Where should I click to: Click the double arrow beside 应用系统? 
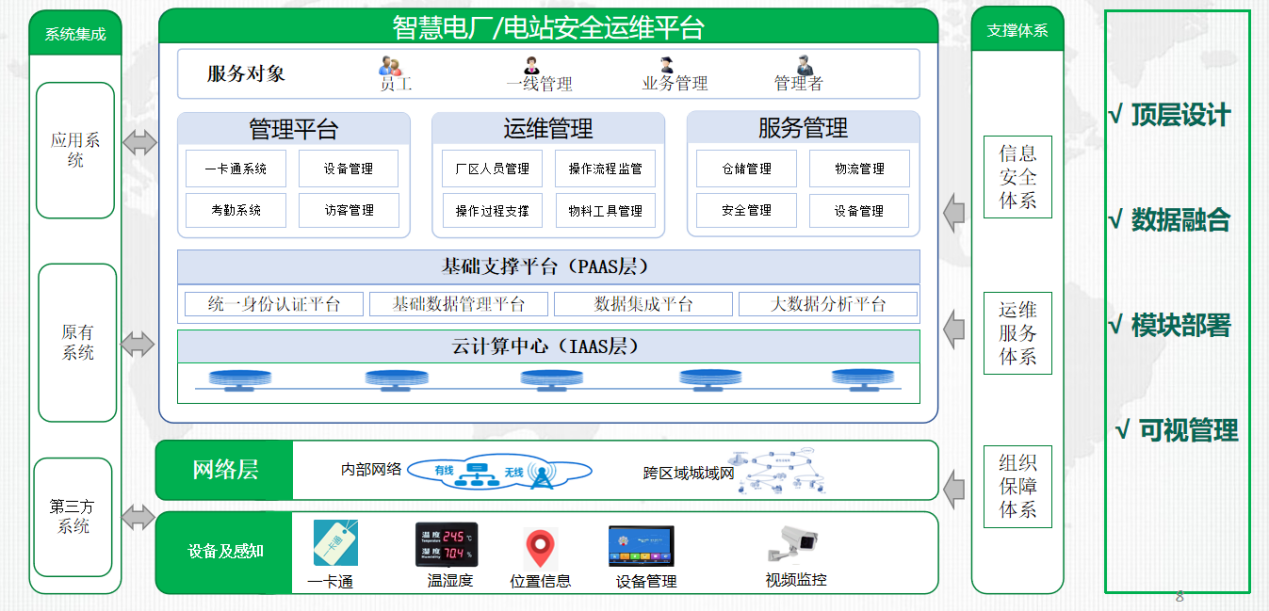pos(139,143)
